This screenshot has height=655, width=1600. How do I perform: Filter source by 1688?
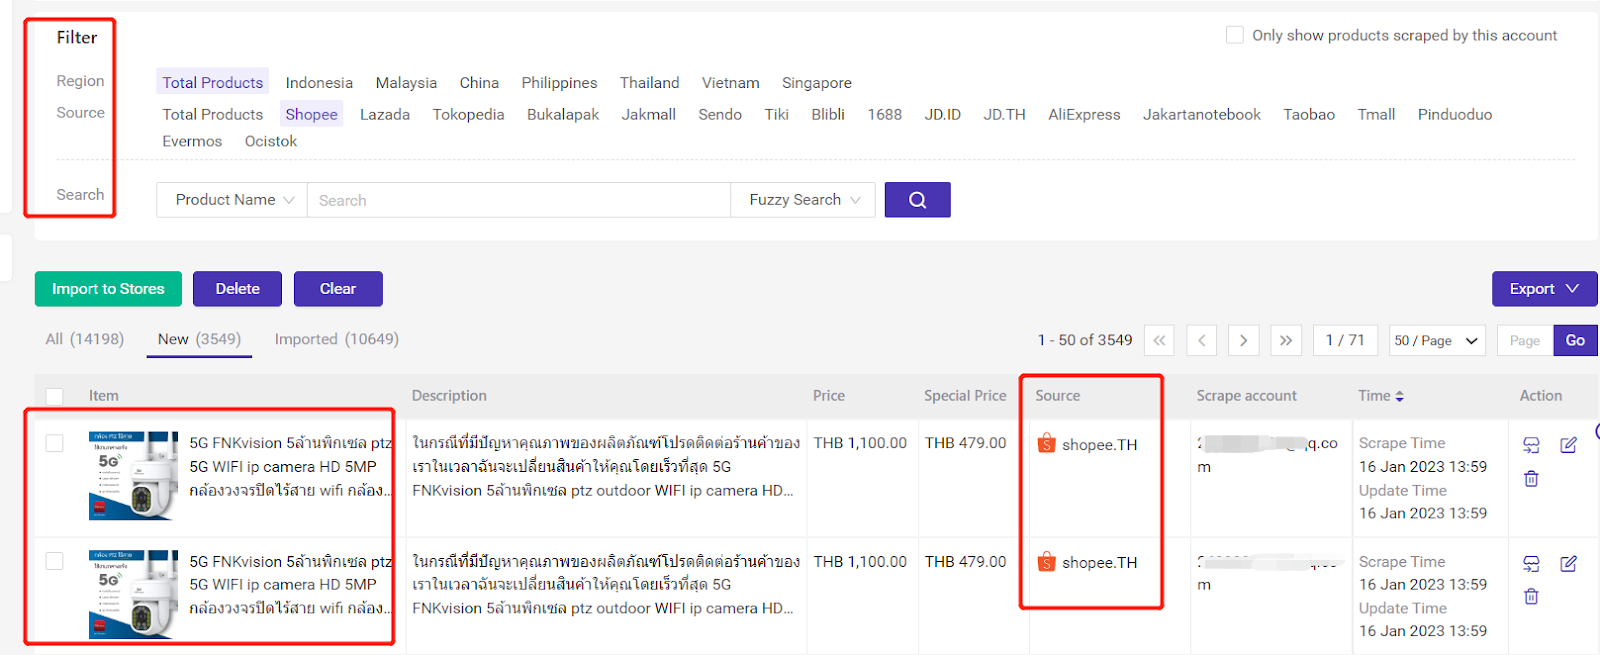tap(884, 114)
